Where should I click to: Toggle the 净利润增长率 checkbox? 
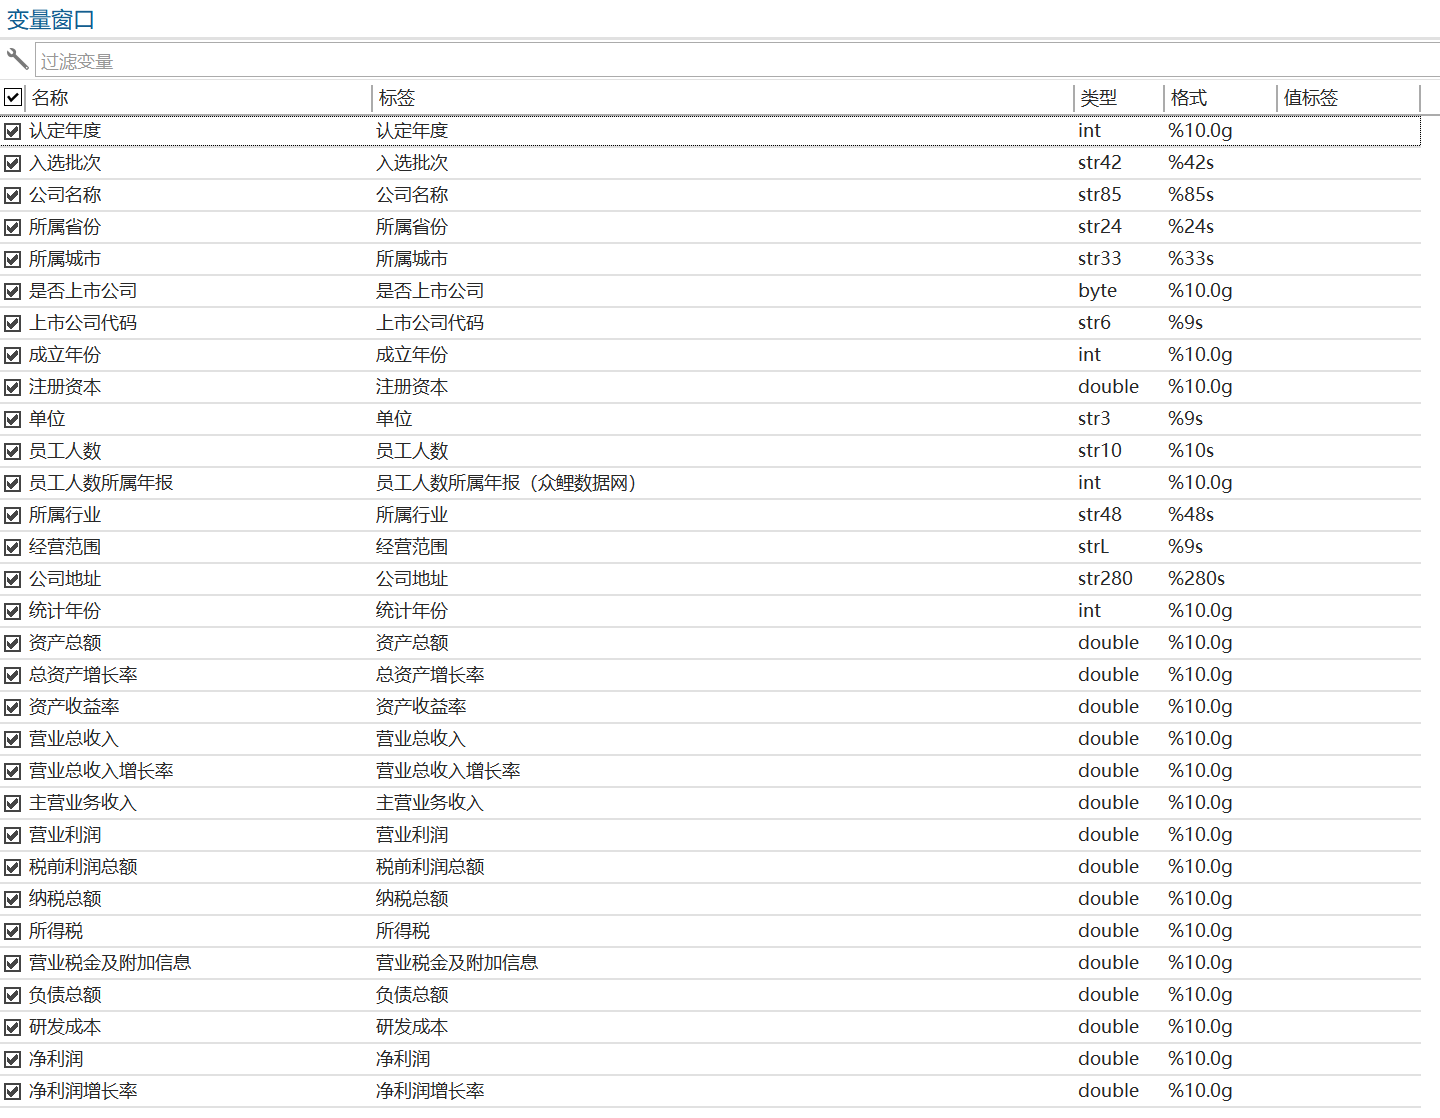pyautogui.click(x=13, y=1091)
